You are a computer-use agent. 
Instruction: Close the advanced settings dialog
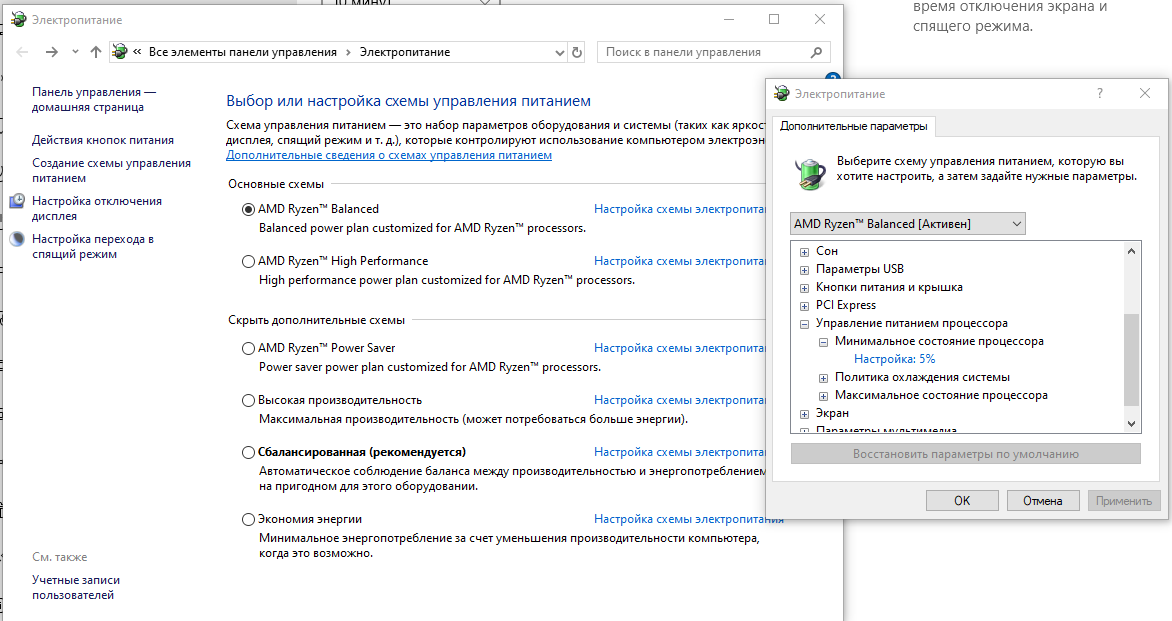point(1144,93)
